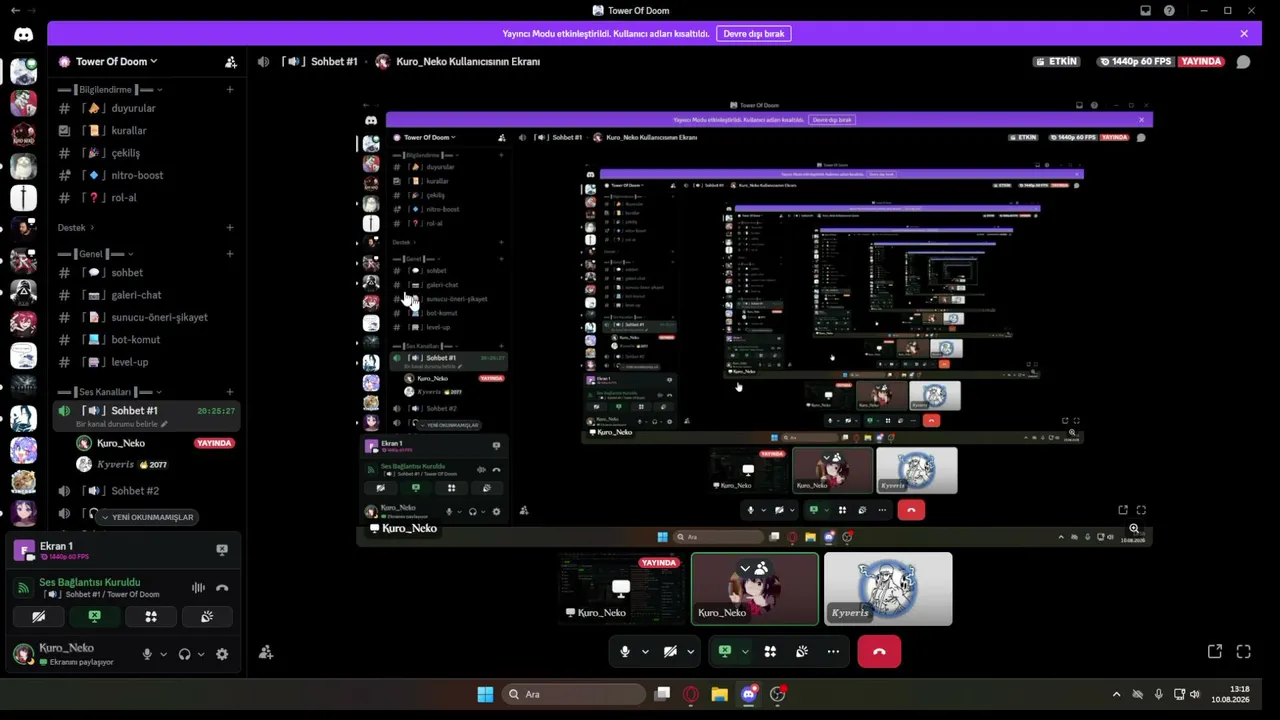Toggle noise suppression waveform icon
The height and width of the screenshot is (720, 1280).
click(x=198, y=588)
